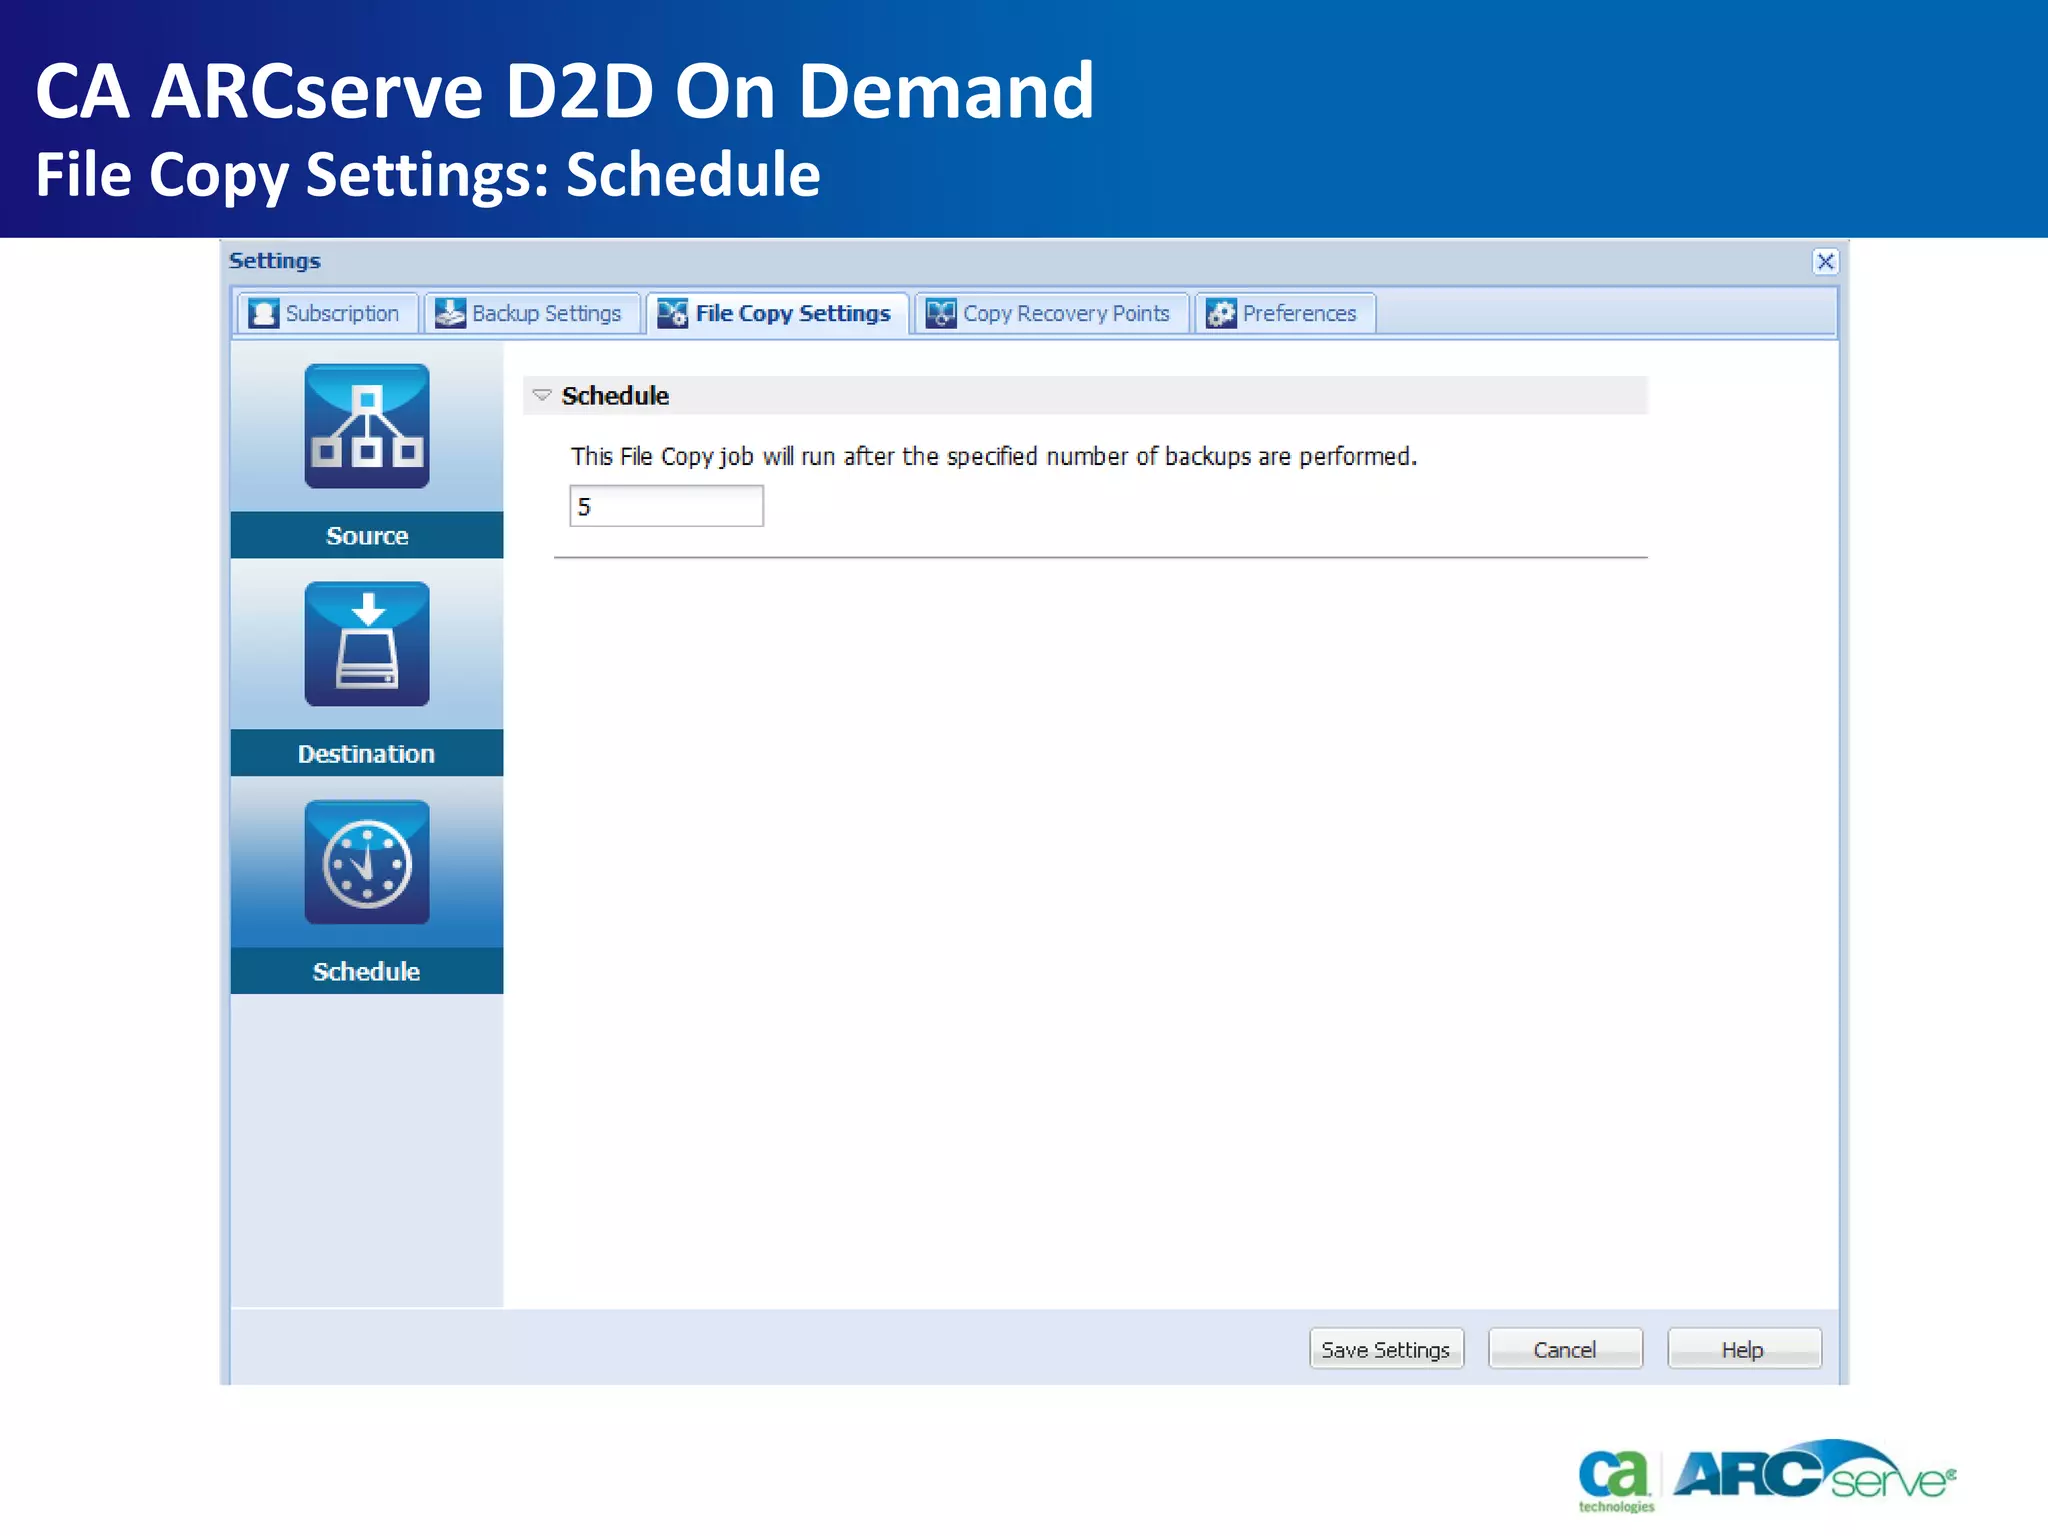
Task: Click the Copy Recovery Points tab icon
Action: pos(941,313)
